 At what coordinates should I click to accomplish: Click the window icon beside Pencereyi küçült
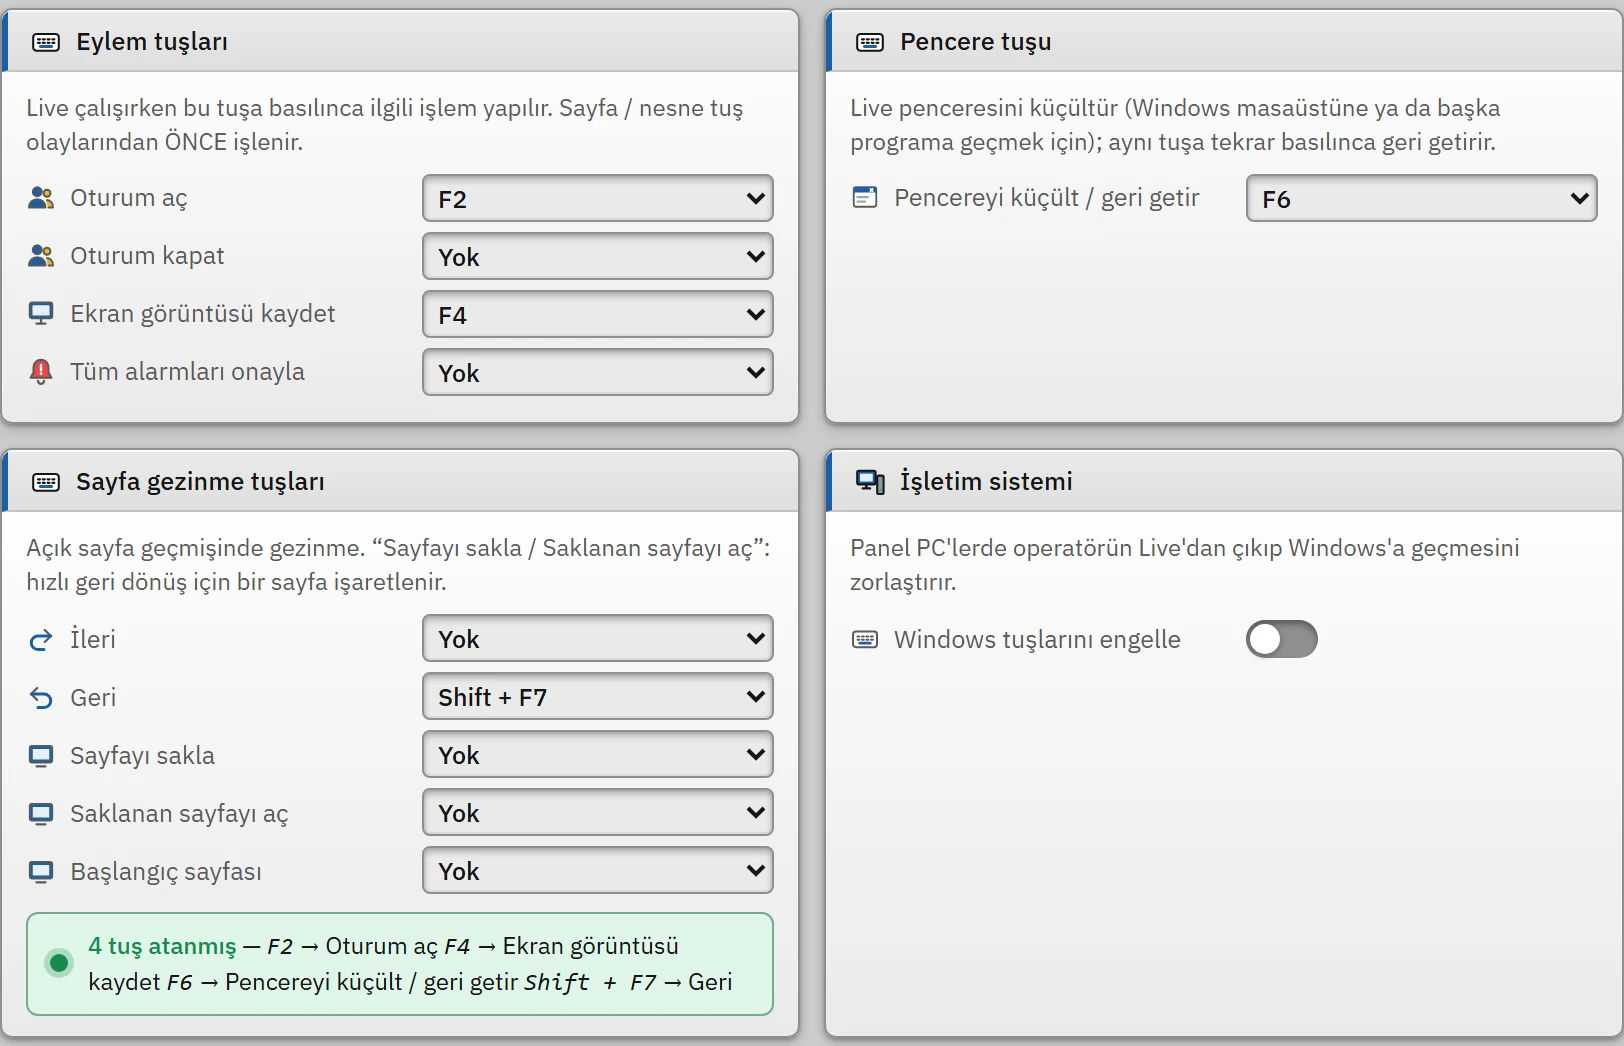click(865, 198)
